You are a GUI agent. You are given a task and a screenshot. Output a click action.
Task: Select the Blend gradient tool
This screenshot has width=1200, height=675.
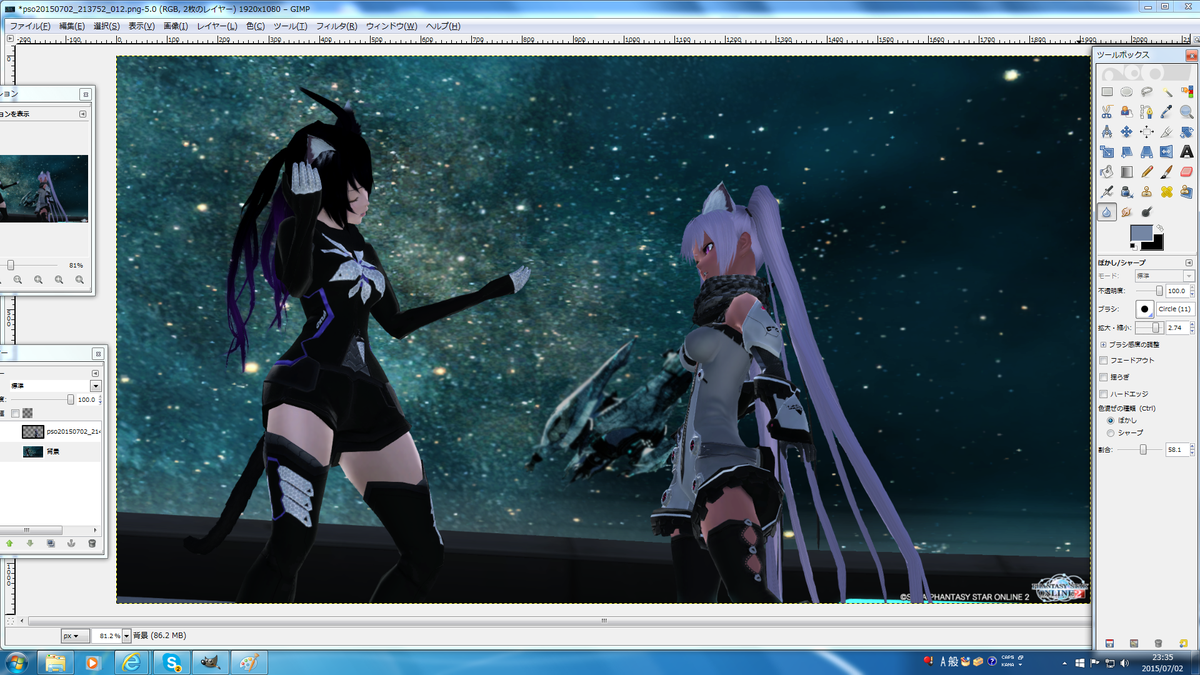tap(1126, 172)
